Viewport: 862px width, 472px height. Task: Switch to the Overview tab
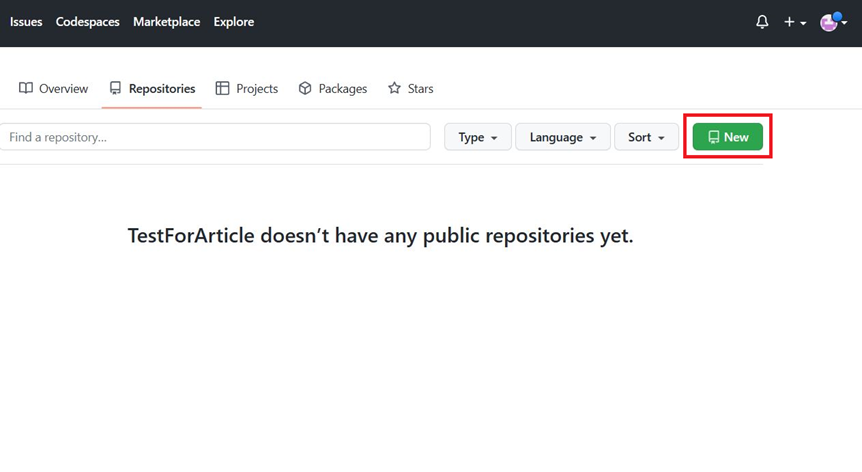[53, 88]
